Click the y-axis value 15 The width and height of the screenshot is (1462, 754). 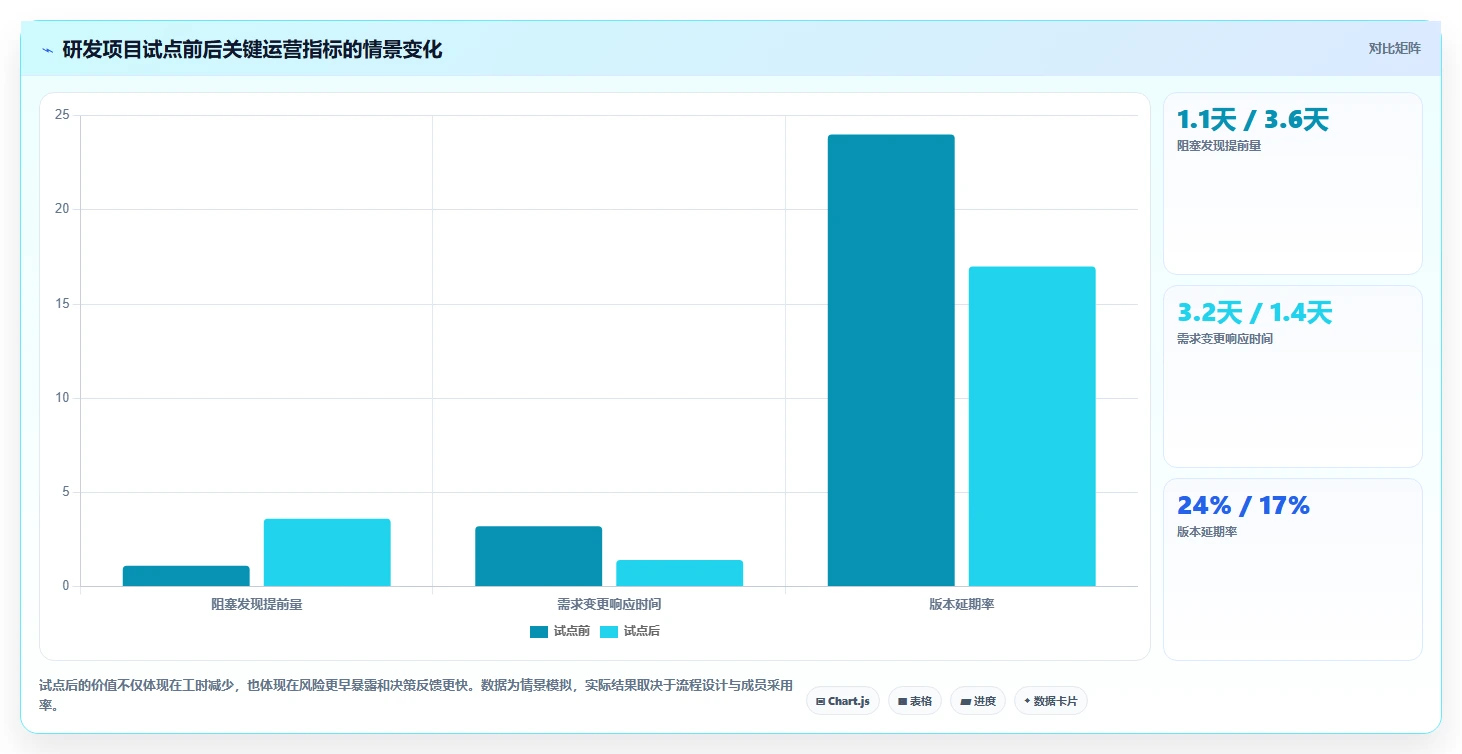click(62, 304)
